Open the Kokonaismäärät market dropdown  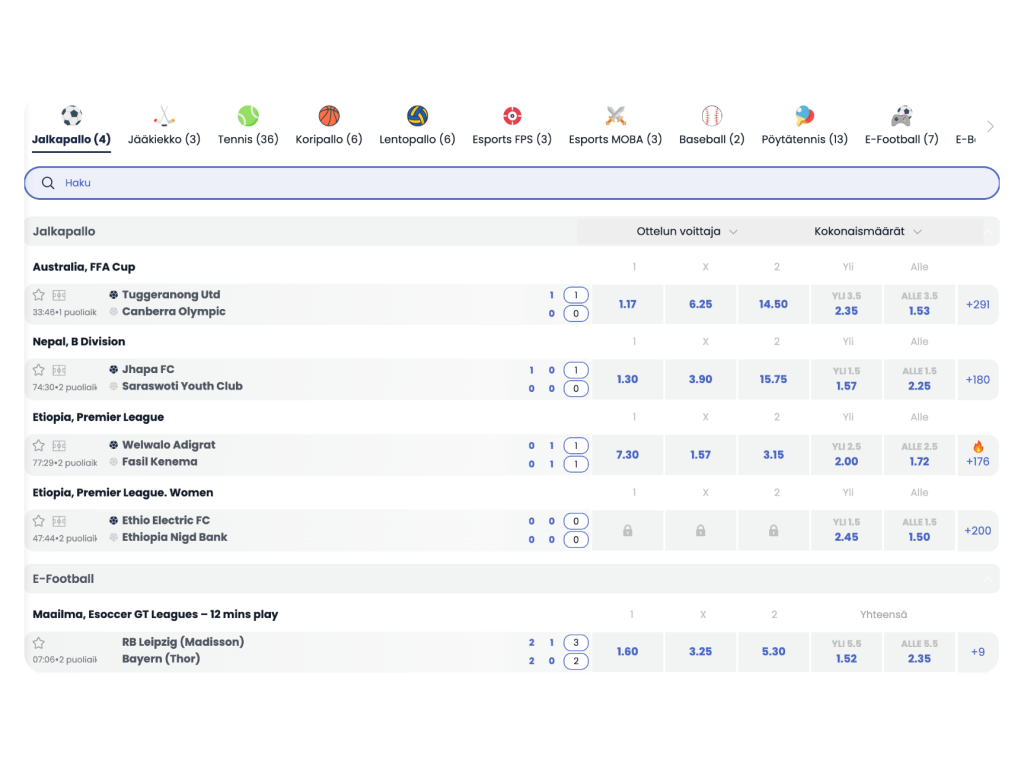coord(867,231)
